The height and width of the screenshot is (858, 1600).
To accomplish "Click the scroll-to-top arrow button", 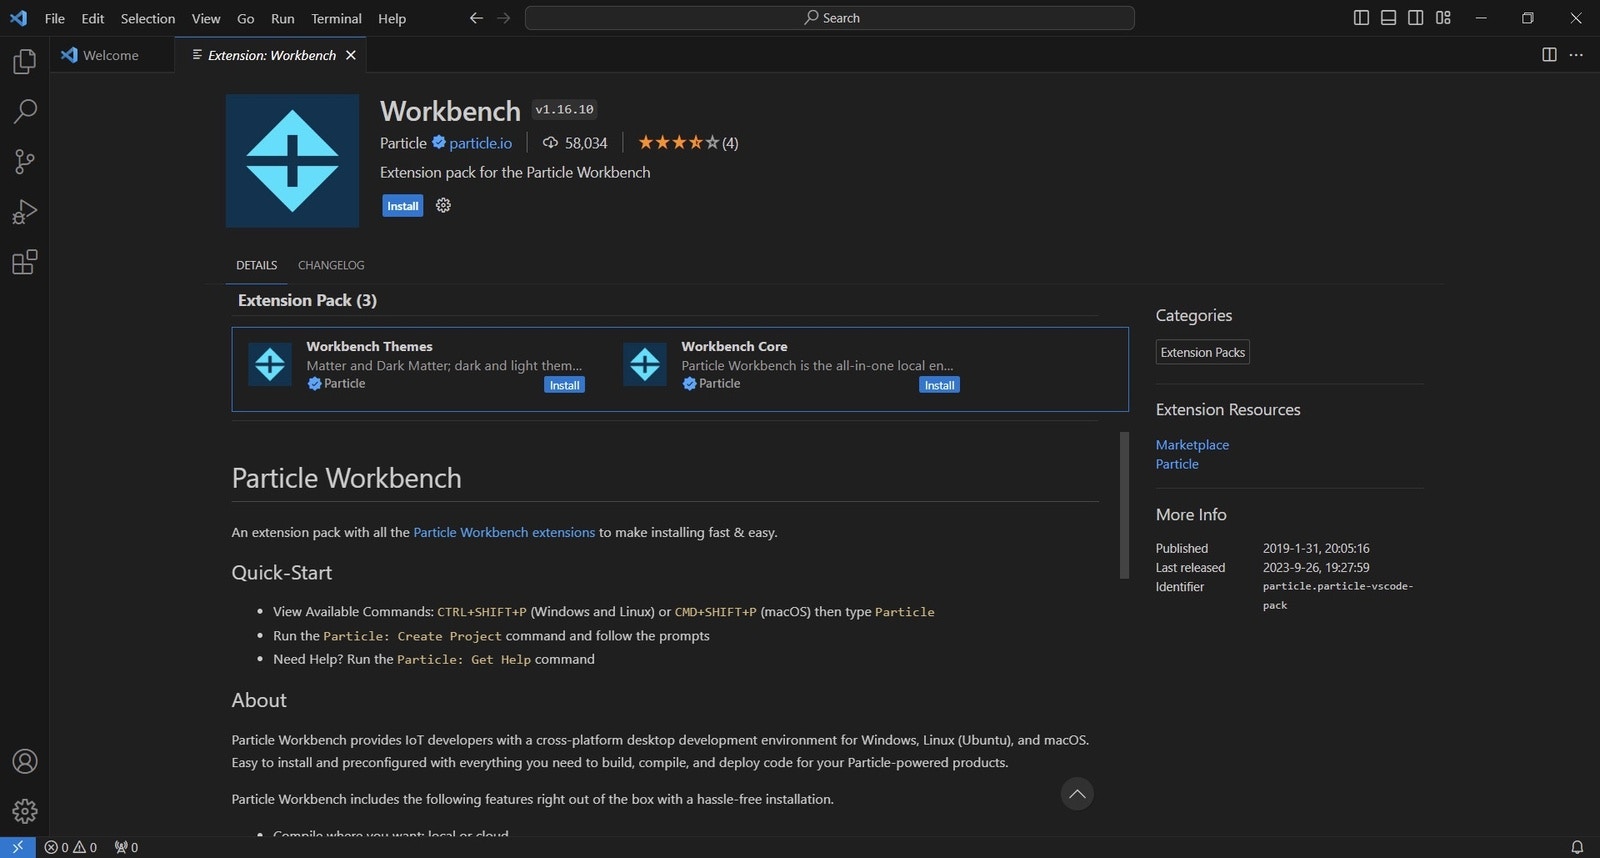I will 1077,794.
